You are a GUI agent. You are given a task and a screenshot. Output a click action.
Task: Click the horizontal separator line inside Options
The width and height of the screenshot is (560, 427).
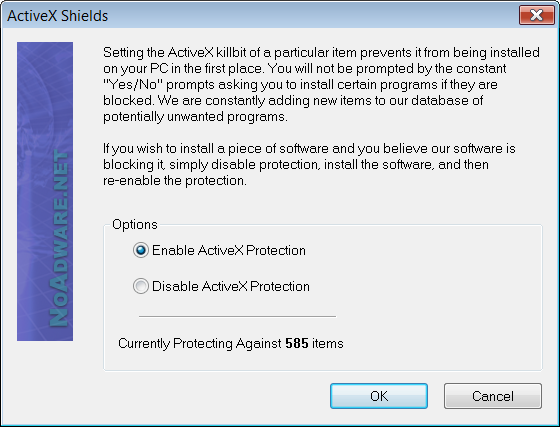(x=237, y=316)
